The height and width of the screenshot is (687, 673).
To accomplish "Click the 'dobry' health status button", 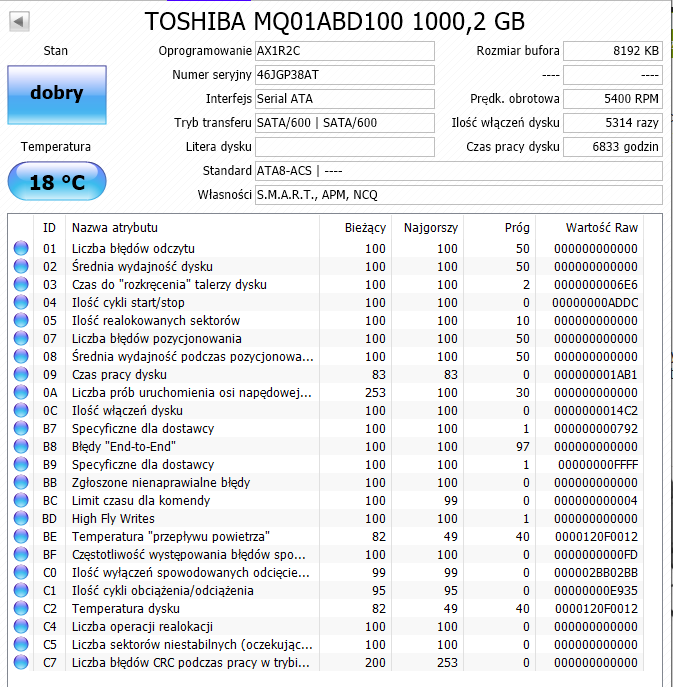I will [57, 95].
